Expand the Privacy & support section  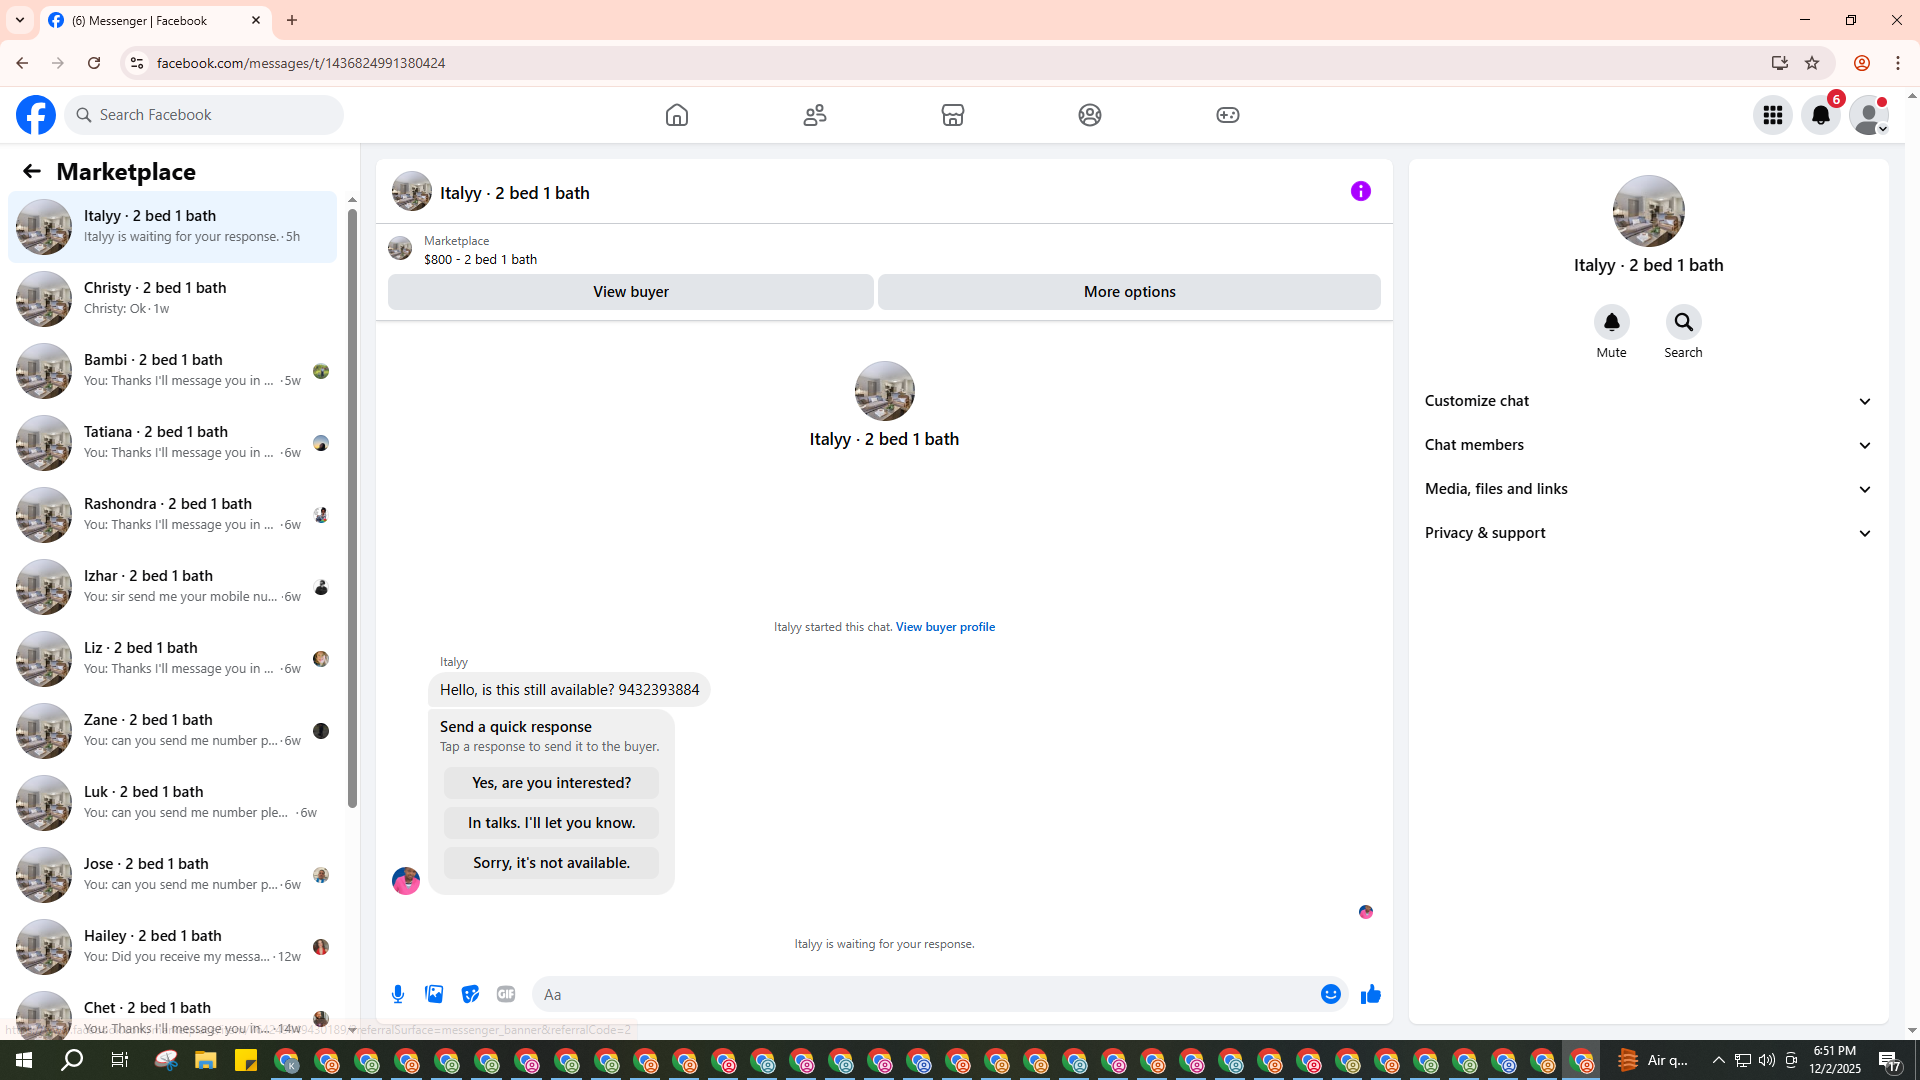(1648, 533)
